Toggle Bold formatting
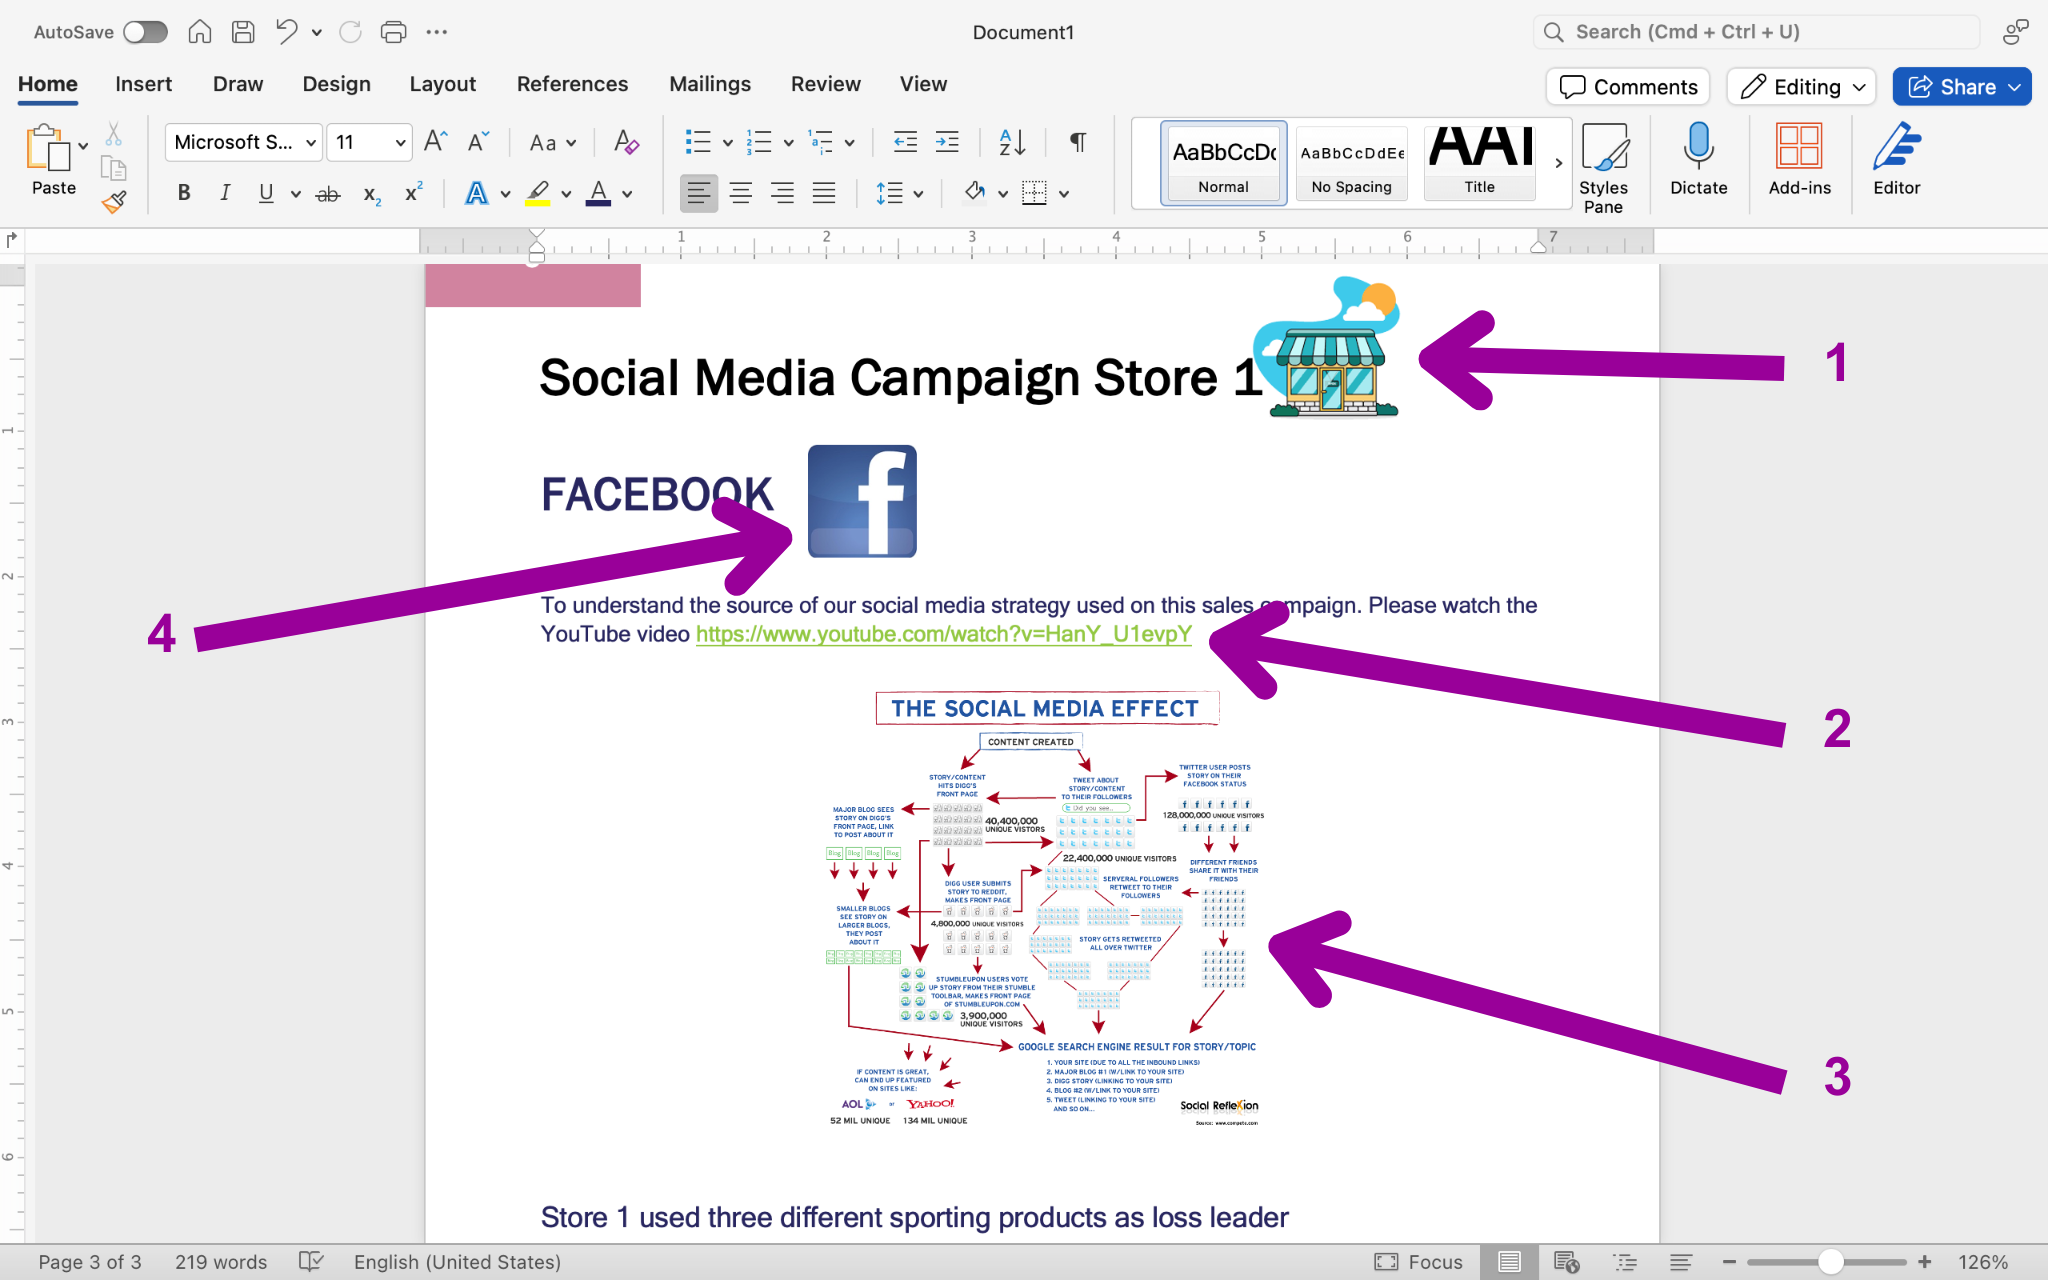 184,193
